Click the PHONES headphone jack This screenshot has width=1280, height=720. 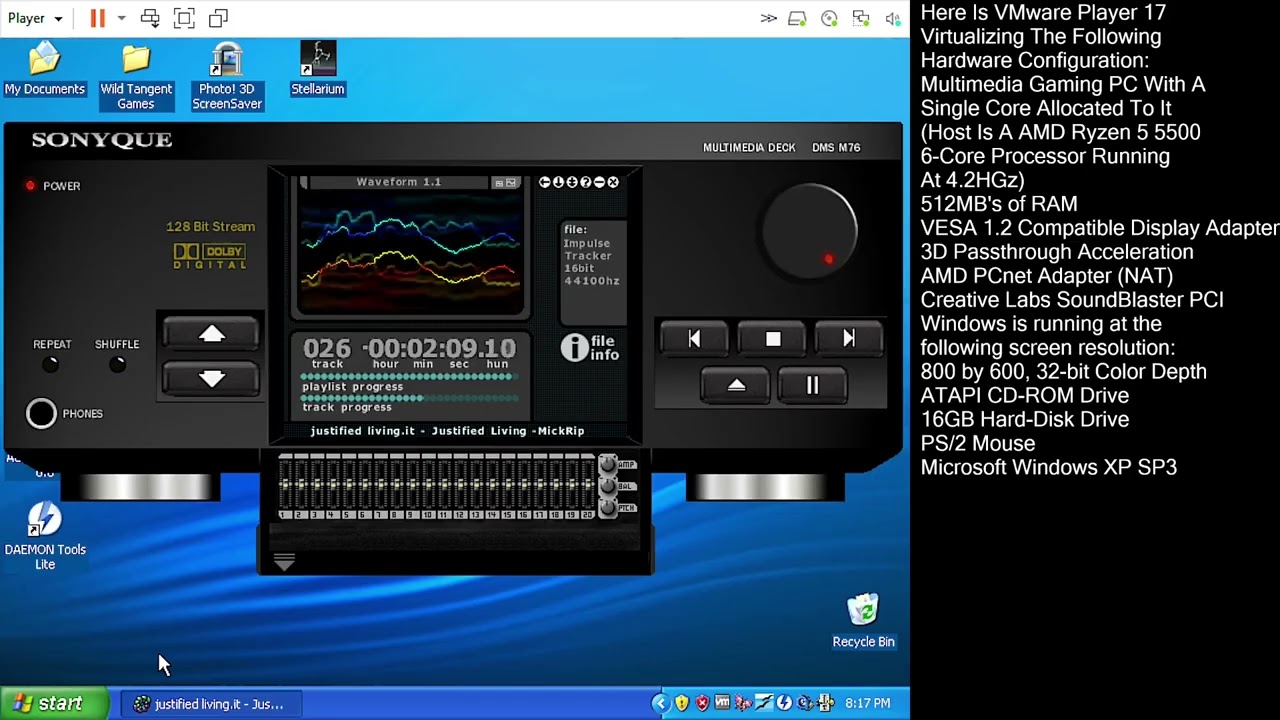click(42, 414)
